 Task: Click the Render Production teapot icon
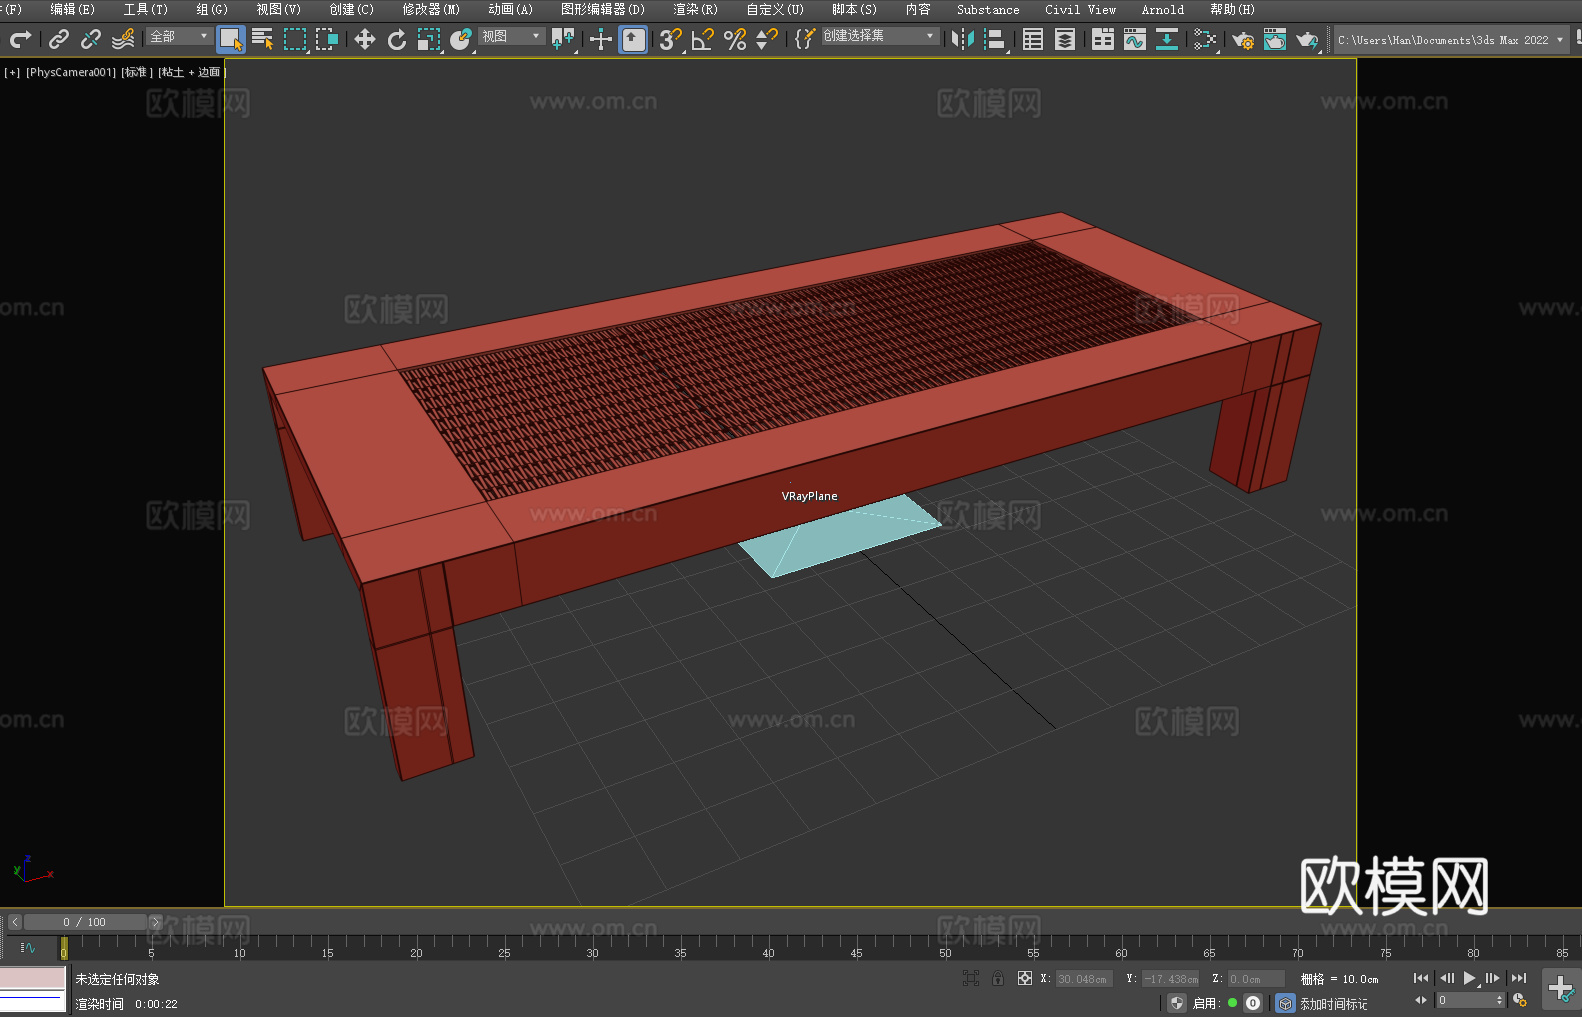(x=1307, y=39)
